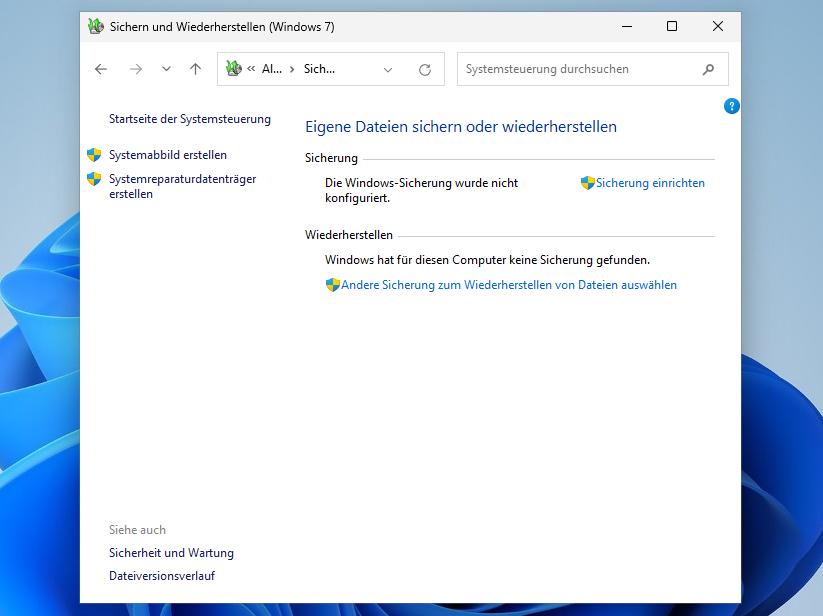Open help via the blue question mark

click(731, 106)
